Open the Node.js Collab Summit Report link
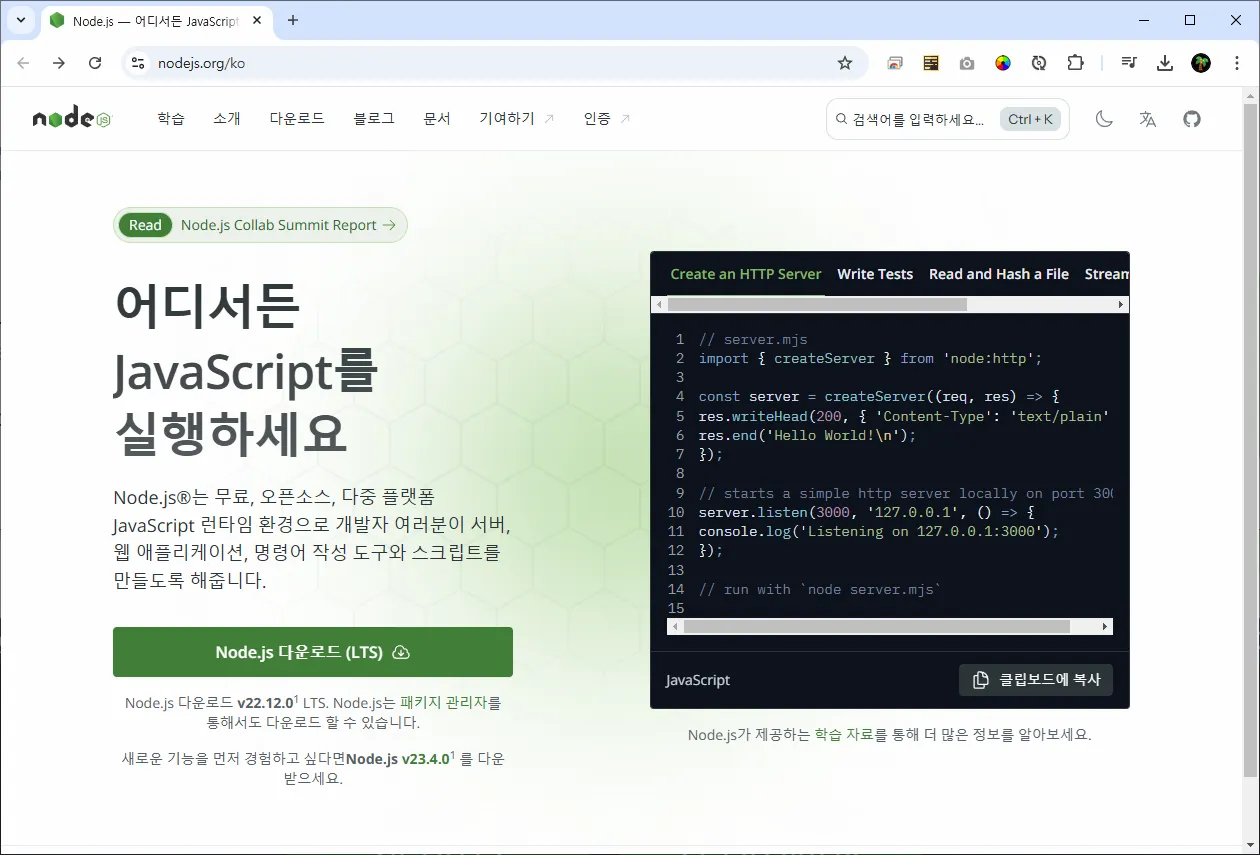Screen dimensions: 1260x855 click(288, 225)
